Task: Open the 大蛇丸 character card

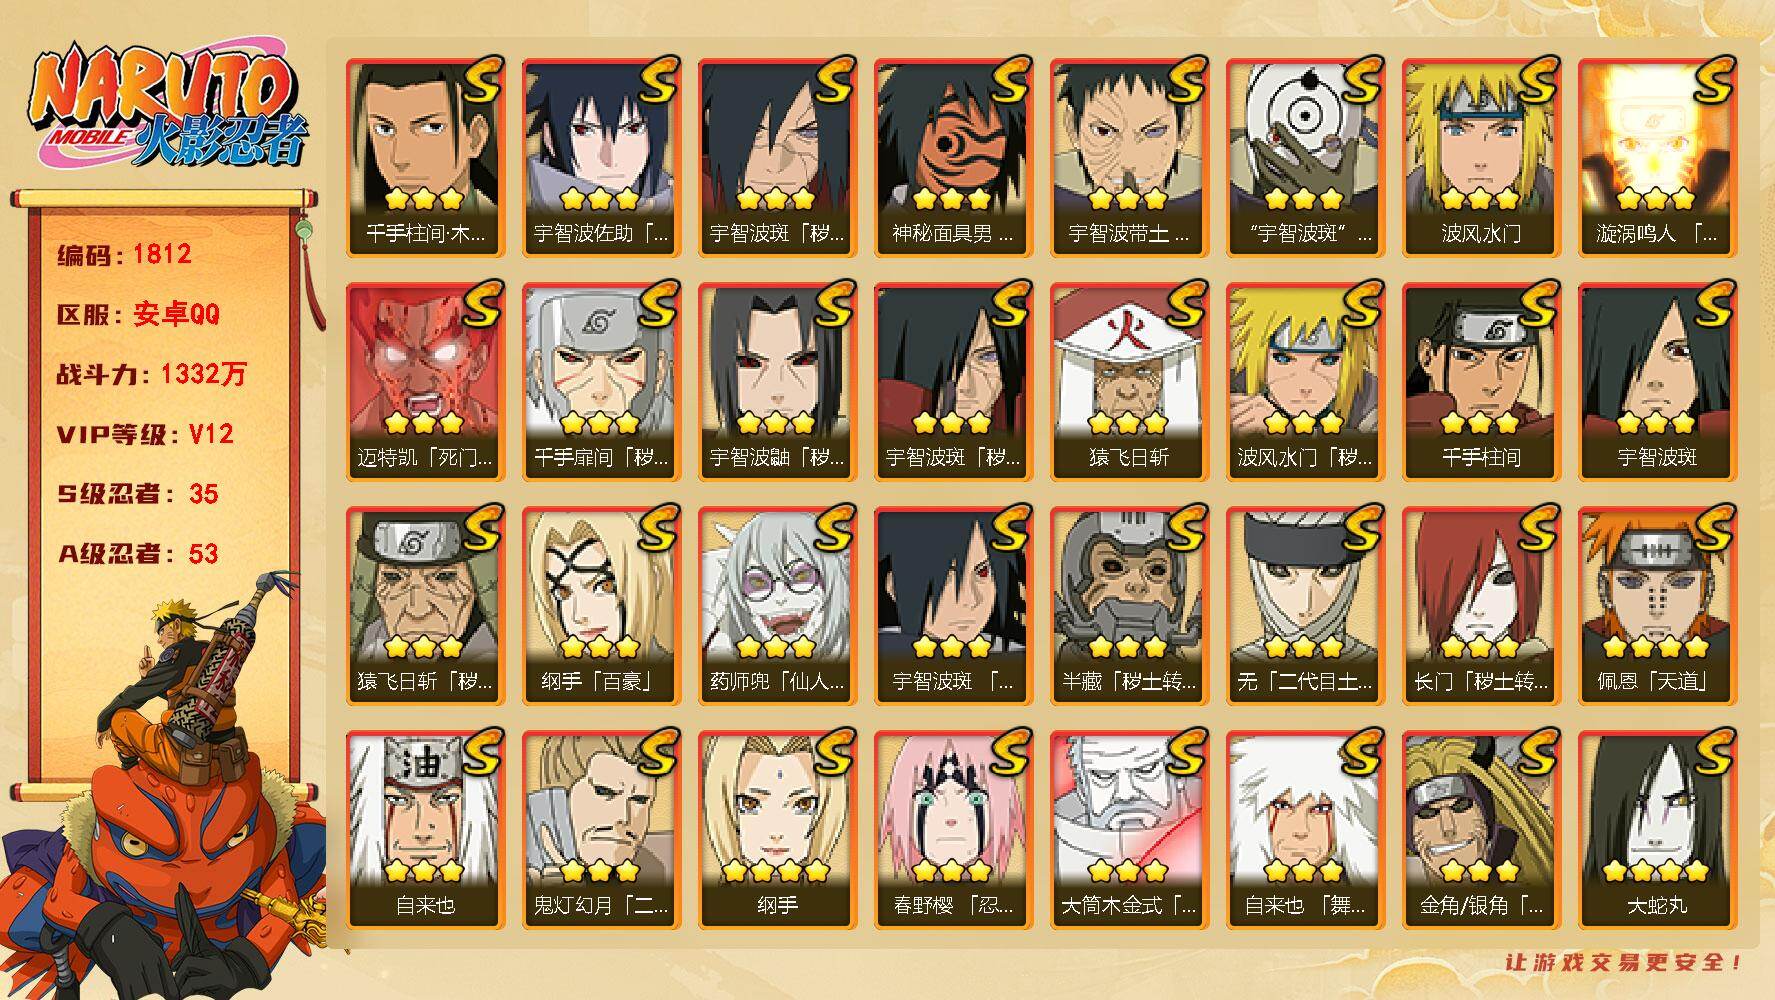Action: (x=1657, y=830)
